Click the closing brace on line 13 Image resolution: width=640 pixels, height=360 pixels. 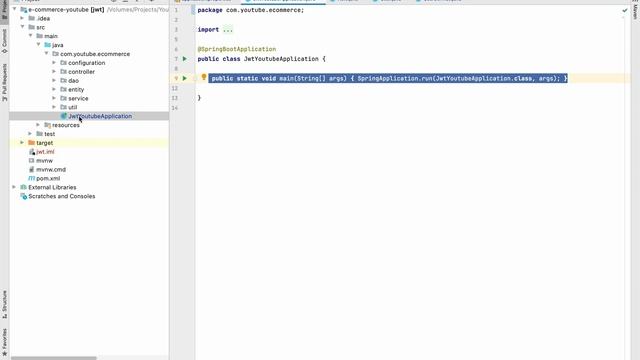[199, 98]
